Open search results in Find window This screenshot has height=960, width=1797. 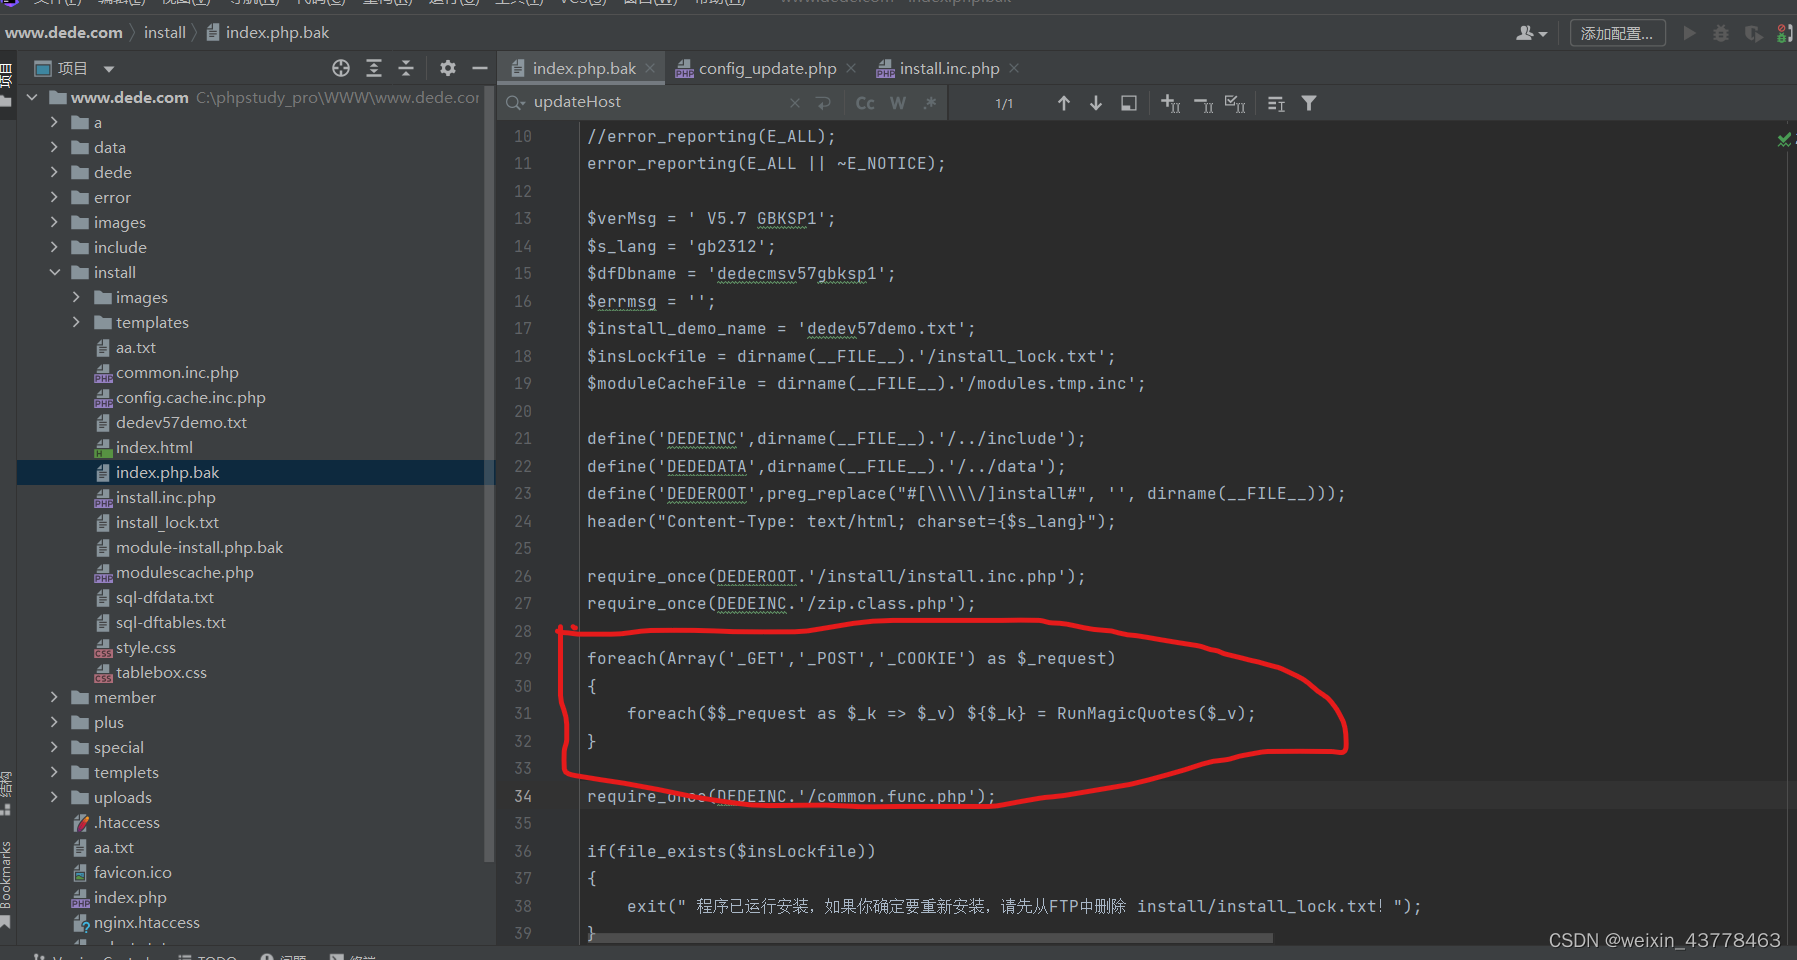tap(1129, 102)
